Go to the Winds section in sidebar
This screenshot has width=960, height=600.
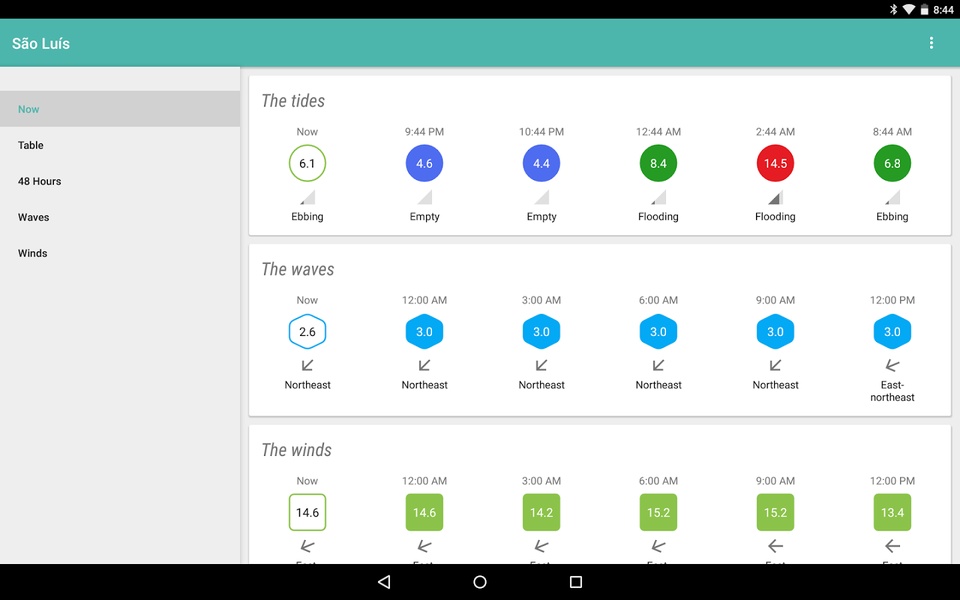tap(120, 253)
